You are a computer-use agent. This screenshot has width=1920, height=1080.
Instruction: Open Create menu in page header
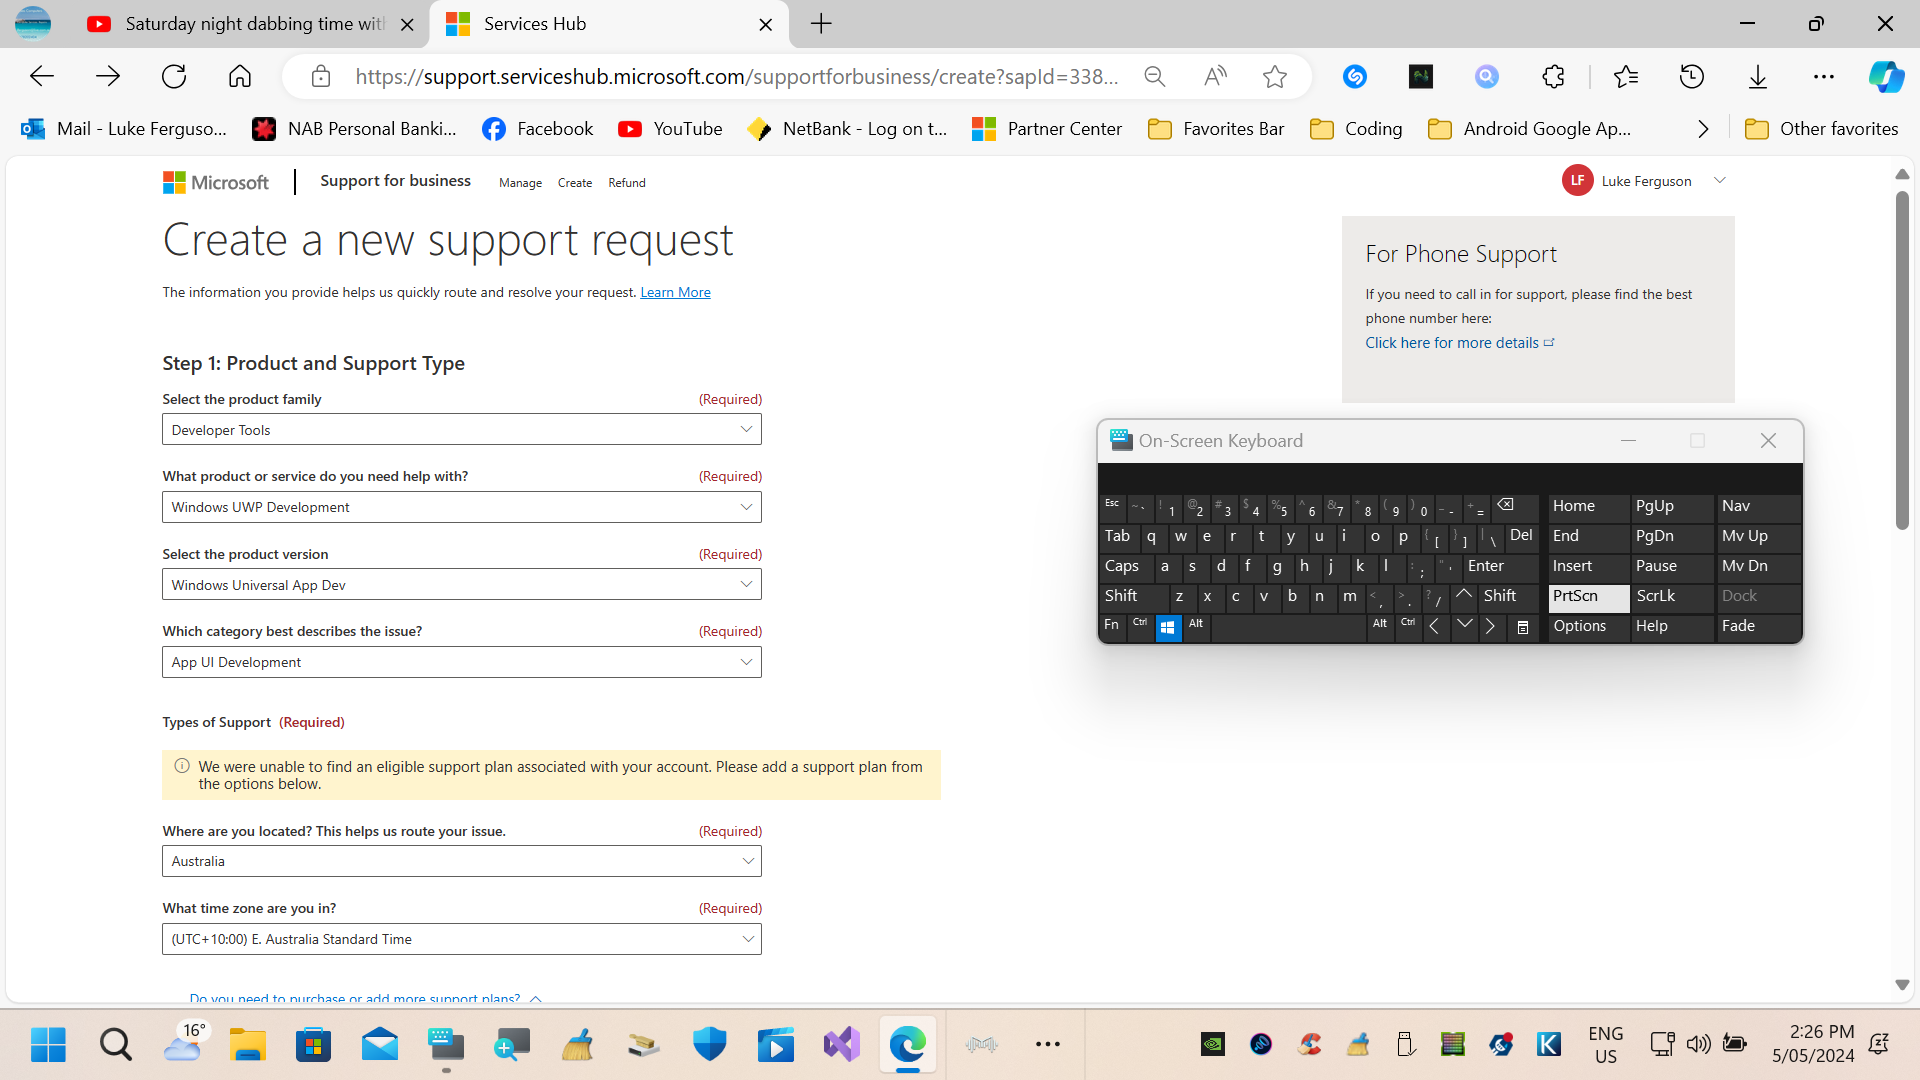[575, 183]
